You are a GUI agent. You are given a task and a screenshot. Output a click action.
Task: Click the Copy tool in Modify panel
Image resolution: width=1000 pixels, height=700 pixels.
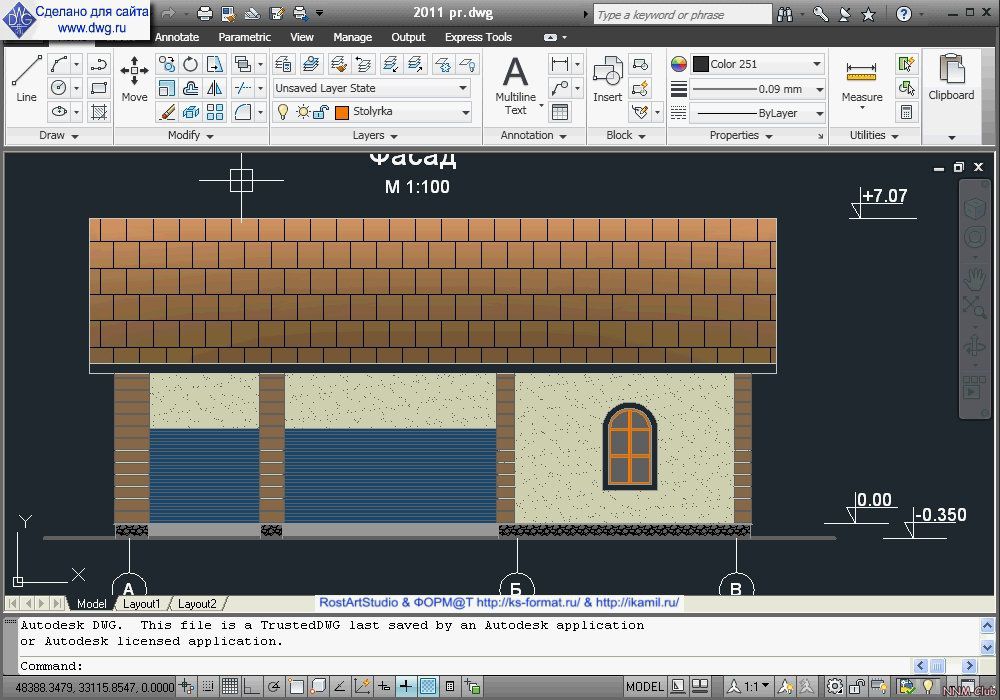(x=166, y=64)
